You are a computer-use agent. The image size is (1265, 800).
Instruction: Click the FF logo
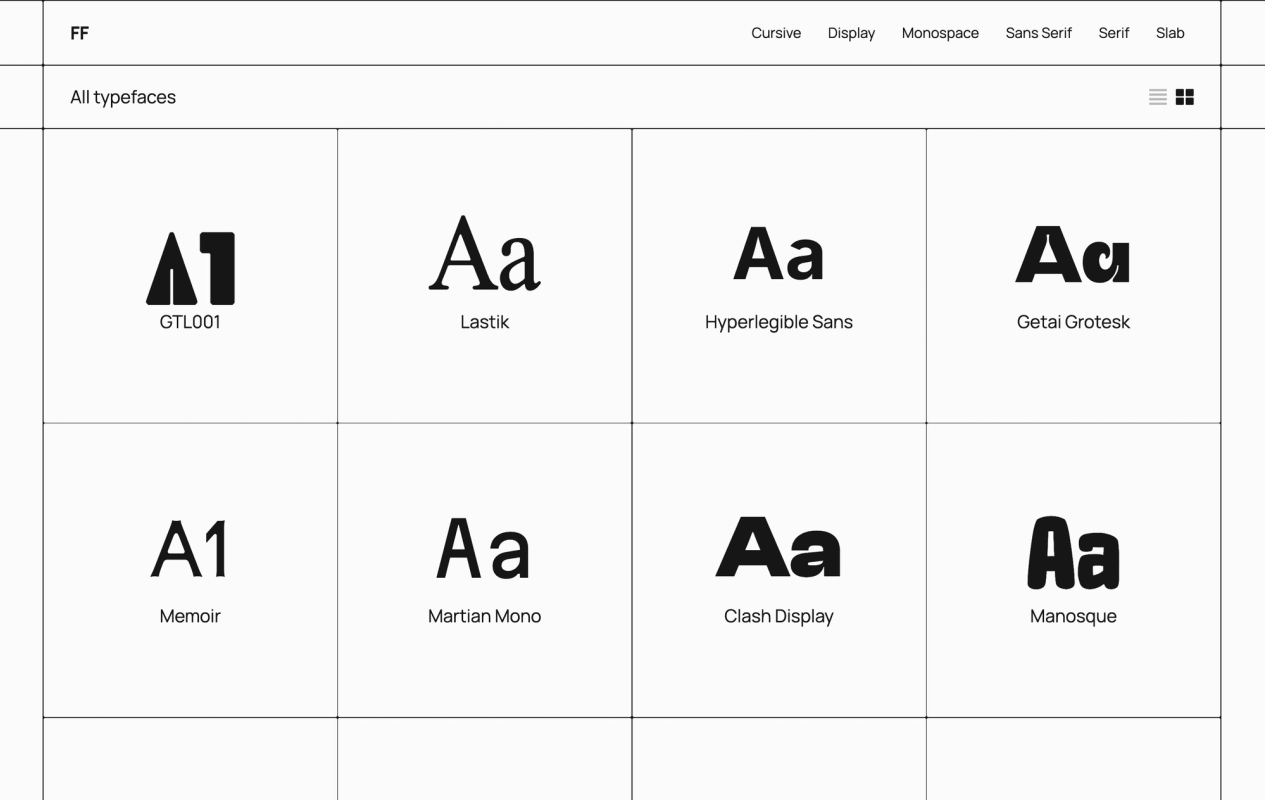click(80, 33)
